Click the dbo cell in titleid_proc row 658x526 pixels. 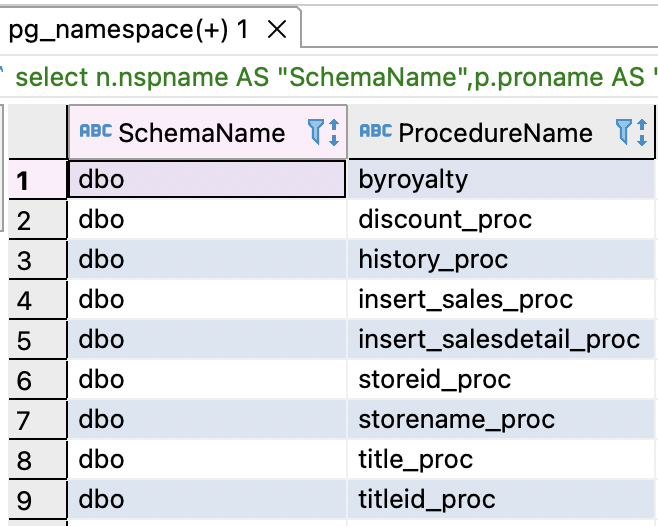(x=207, y=499)
